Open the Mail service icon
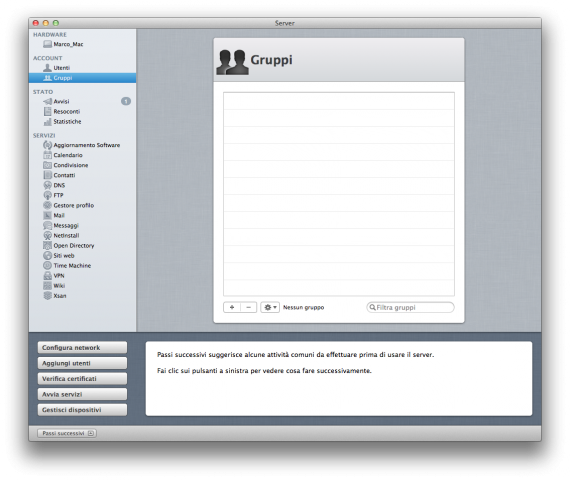Image resolution: width=570 pixels, height=481 pixels. [x=47, y=215]
